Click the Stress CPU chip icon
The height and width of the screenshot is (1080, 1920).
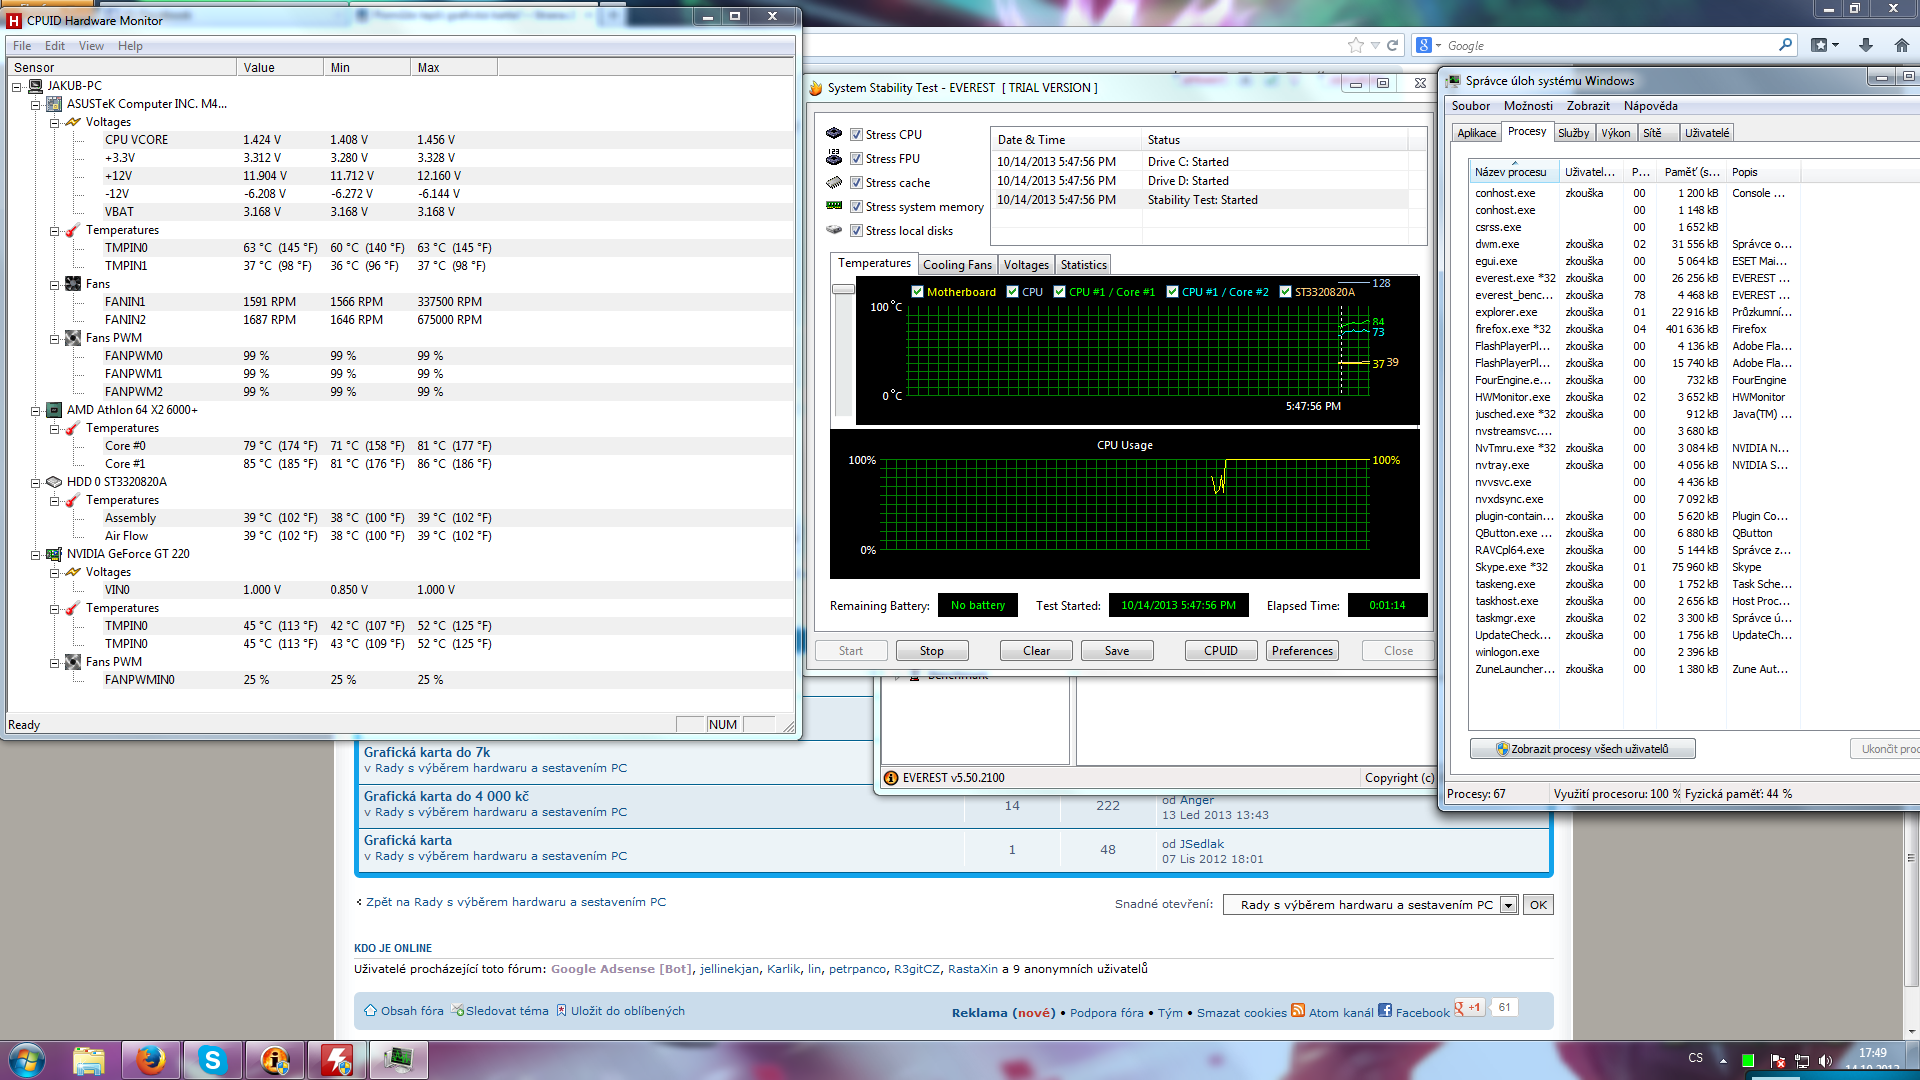[x=834, y=134]
